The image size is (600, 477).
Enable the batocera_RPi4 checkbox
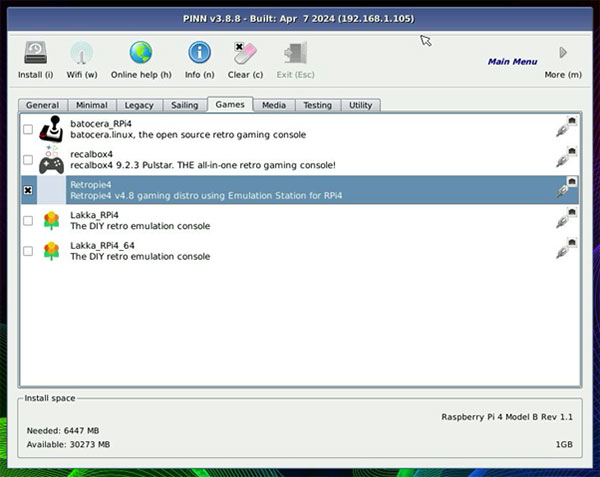click(28, 129)
